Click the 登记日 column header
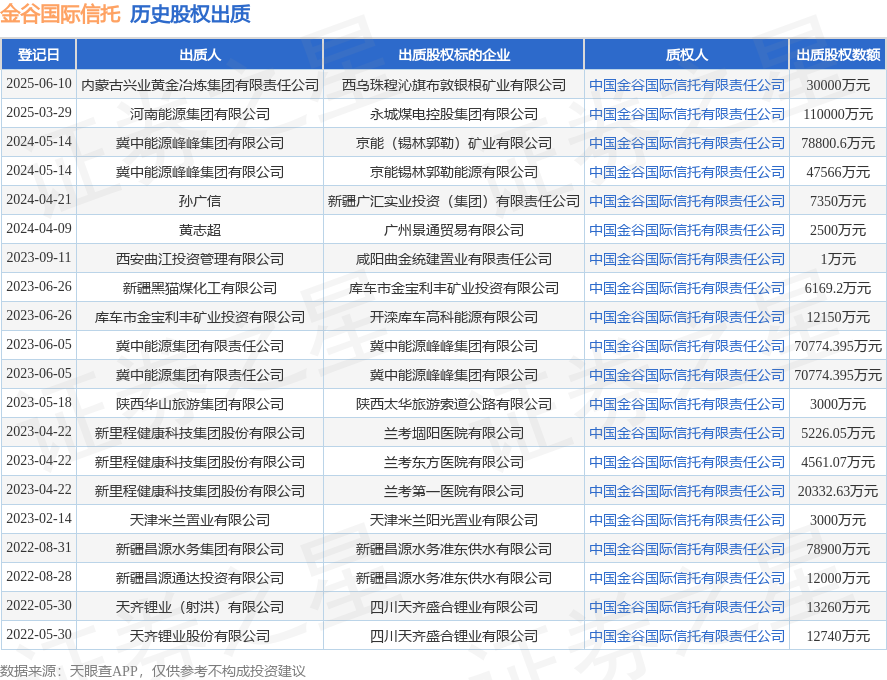The height and width of the screenshot is (680, 887). click(38, 55)
